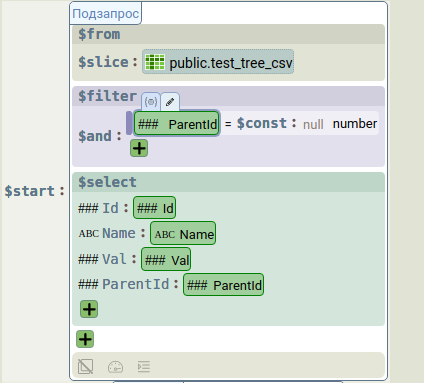Viewport: 424px width, 383px height.
Task: Select the green Name field chip
Action: pos(183,234)
